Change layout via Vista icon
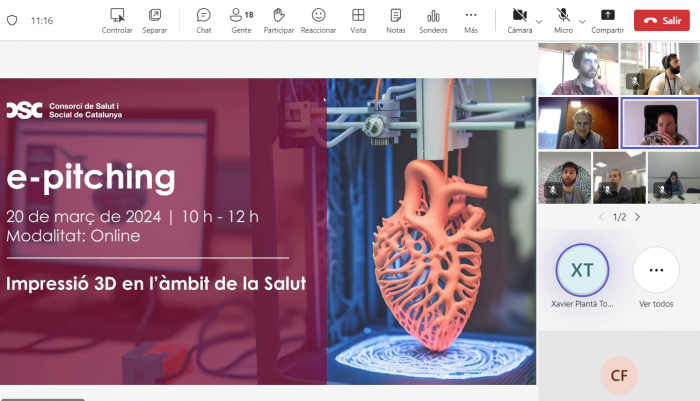This screenshot has width=700, height=401. pyautogui.click(x=358, y=19)
